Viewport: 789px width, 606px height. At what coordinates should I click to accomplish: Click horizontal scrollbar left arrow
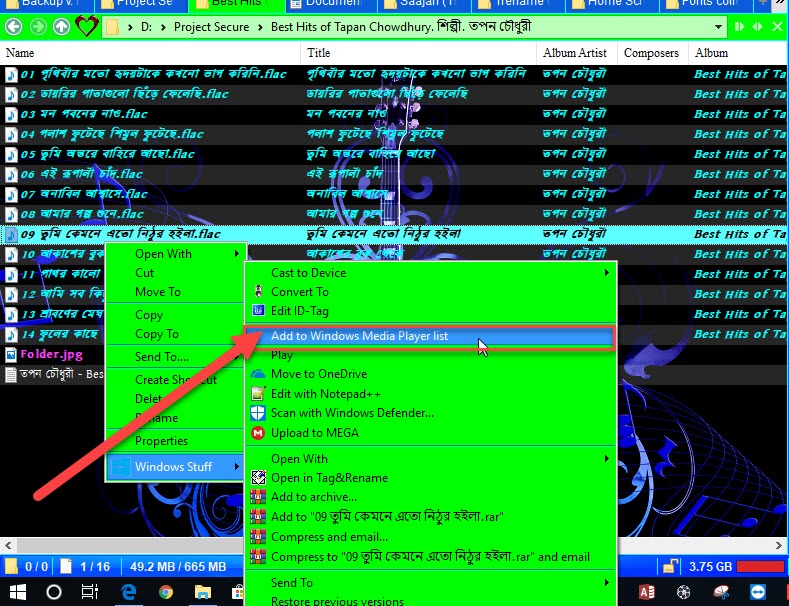(8, 545)
